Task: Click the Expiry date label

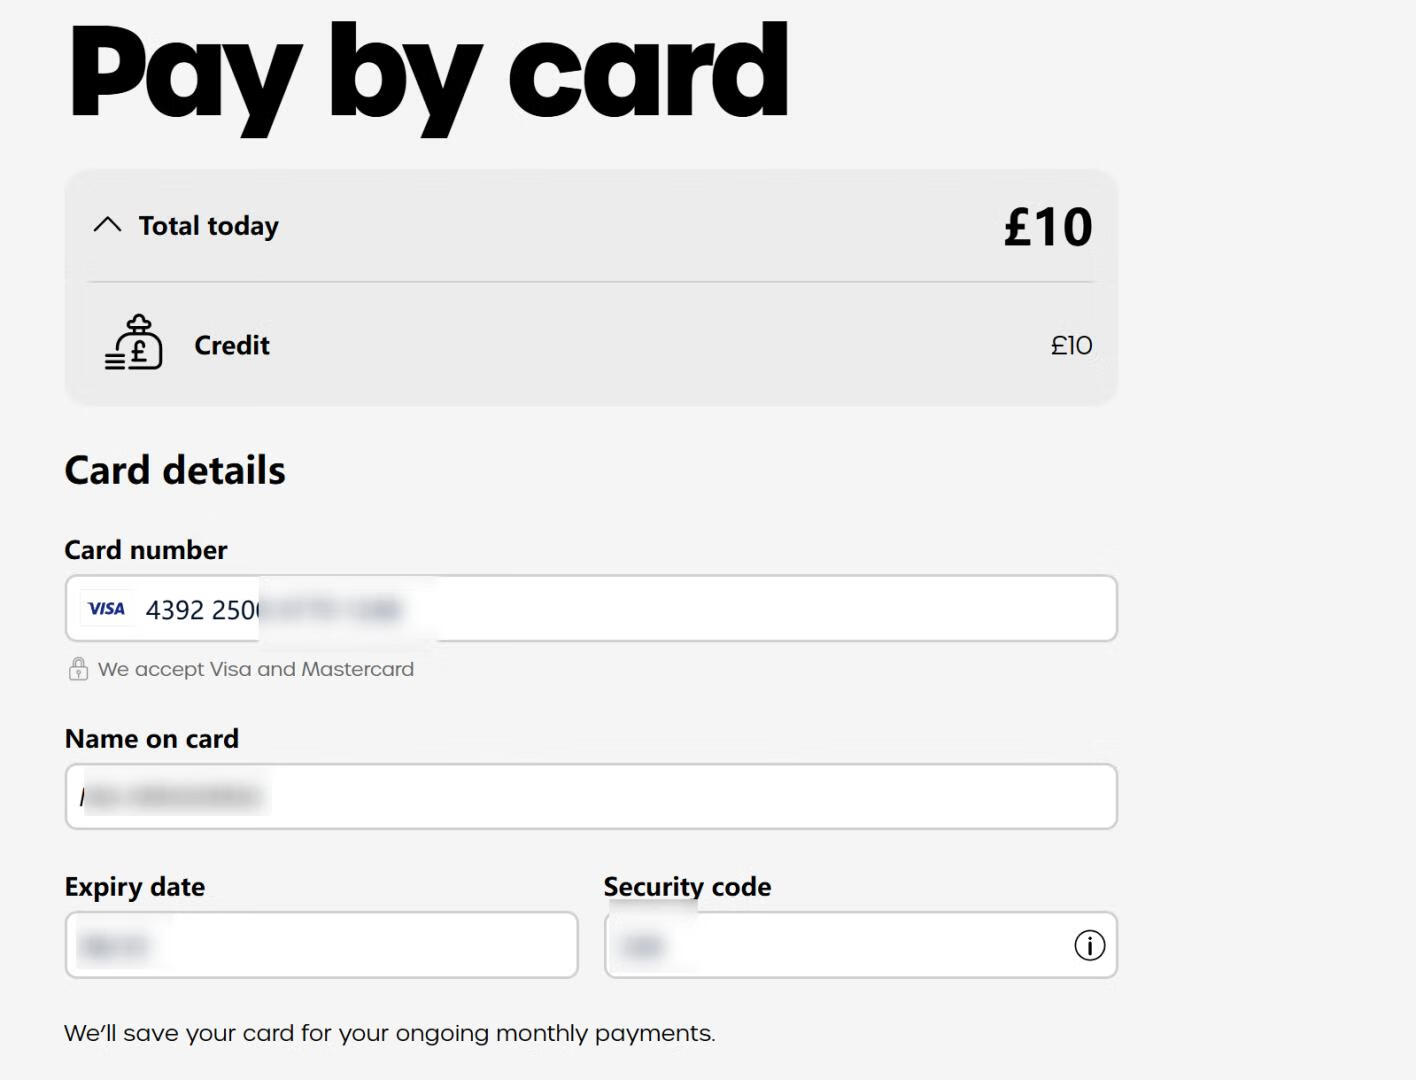Action: (135, 887)
